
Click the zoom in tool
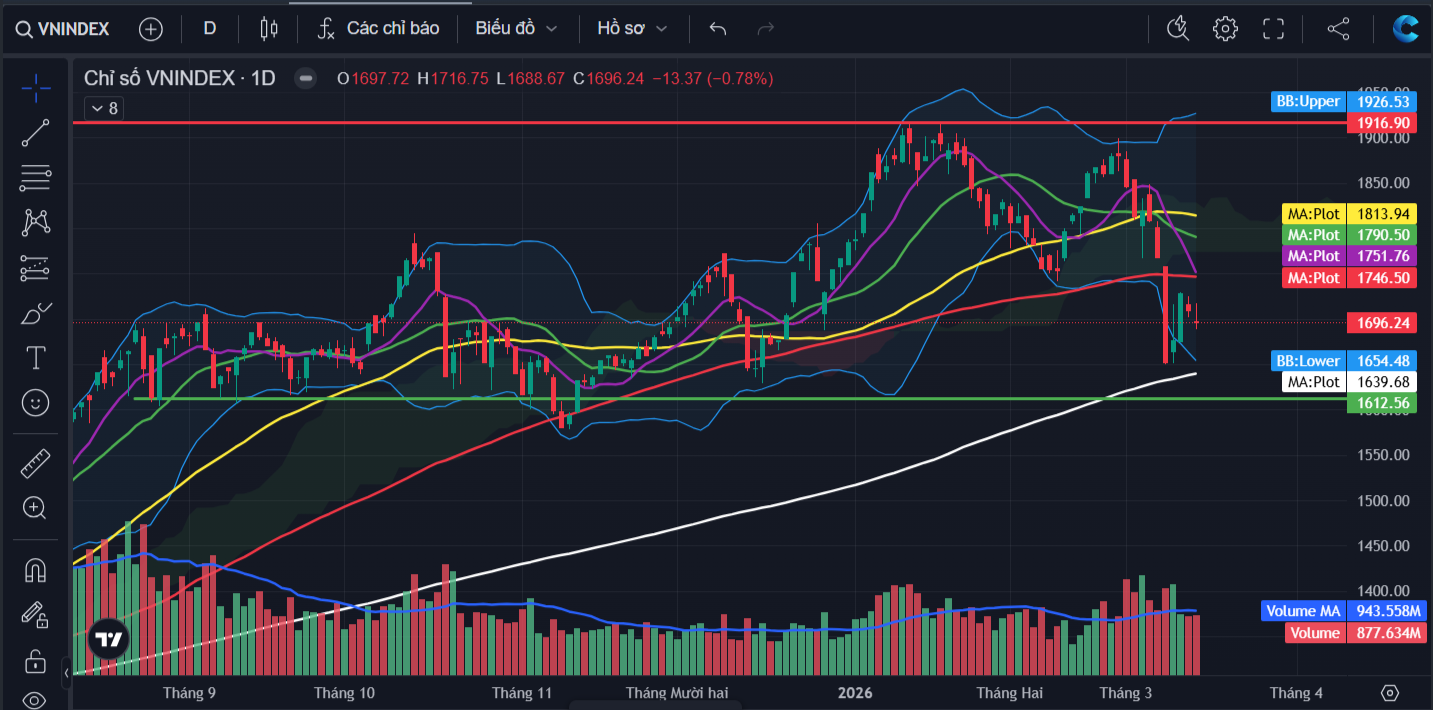(x=36, y=508)
